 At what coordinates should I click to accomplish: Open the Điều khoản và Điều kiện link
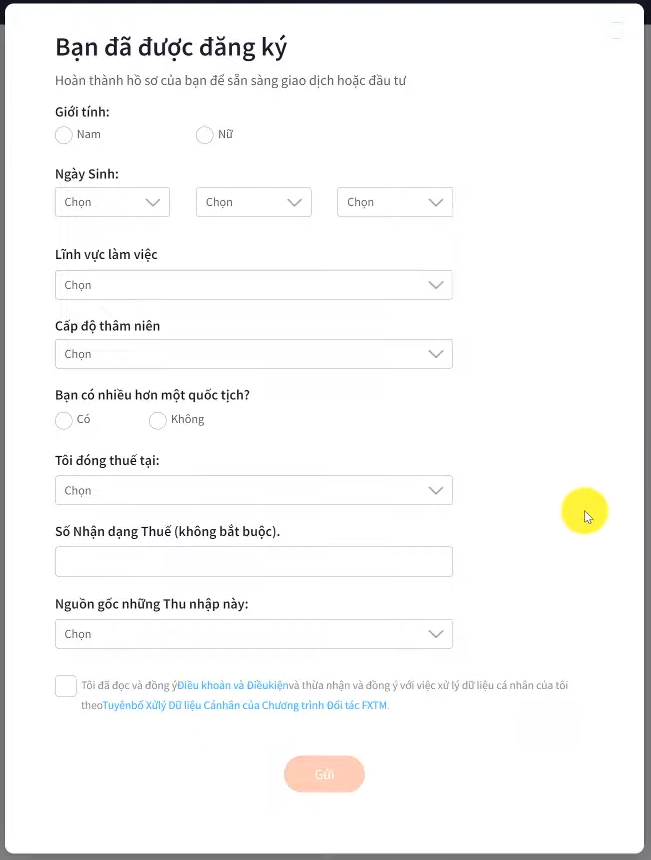(x=232, y=686)
